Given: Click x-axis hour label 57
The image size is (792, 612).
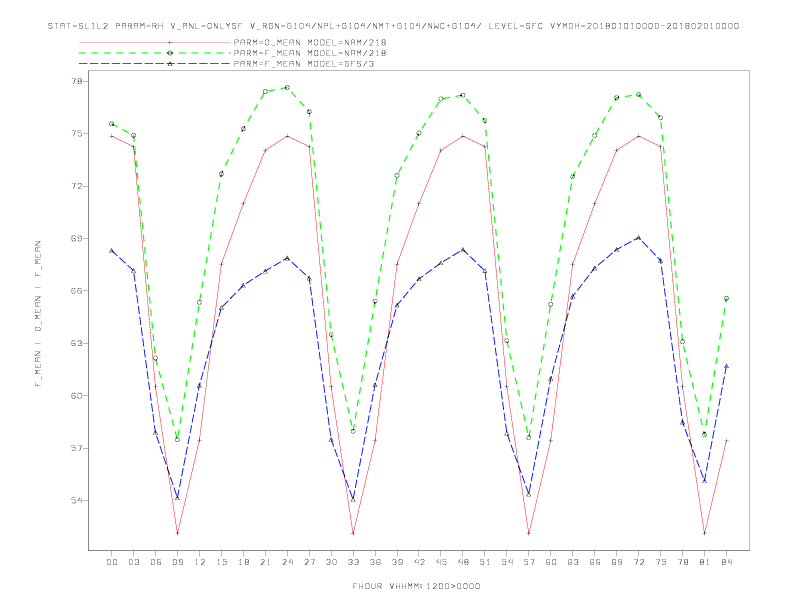Looking at the screenshot, I should 529,562.
